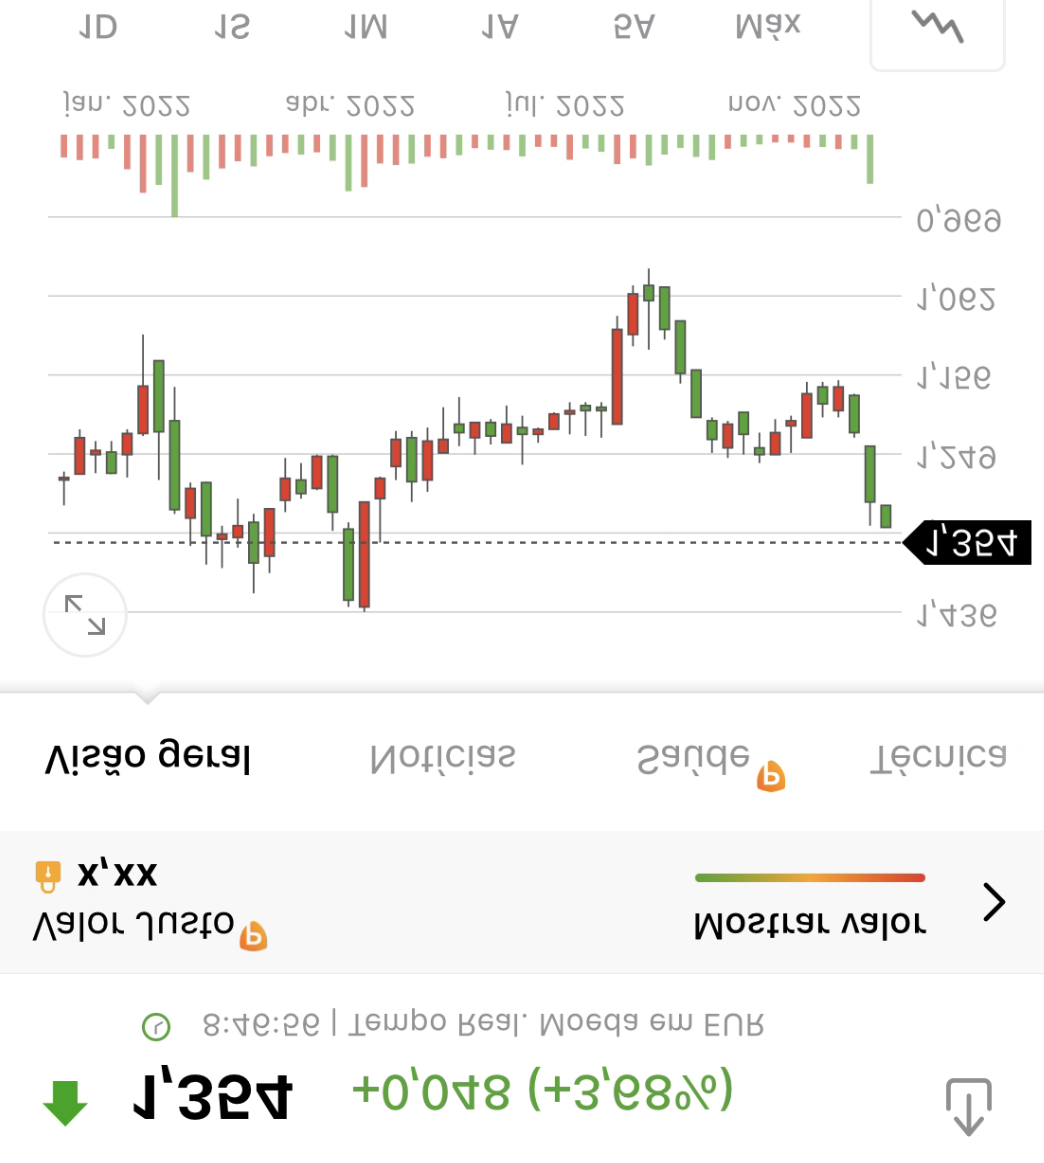
Task: Open the chart type selector icon
Action: (x=937, y=30)
